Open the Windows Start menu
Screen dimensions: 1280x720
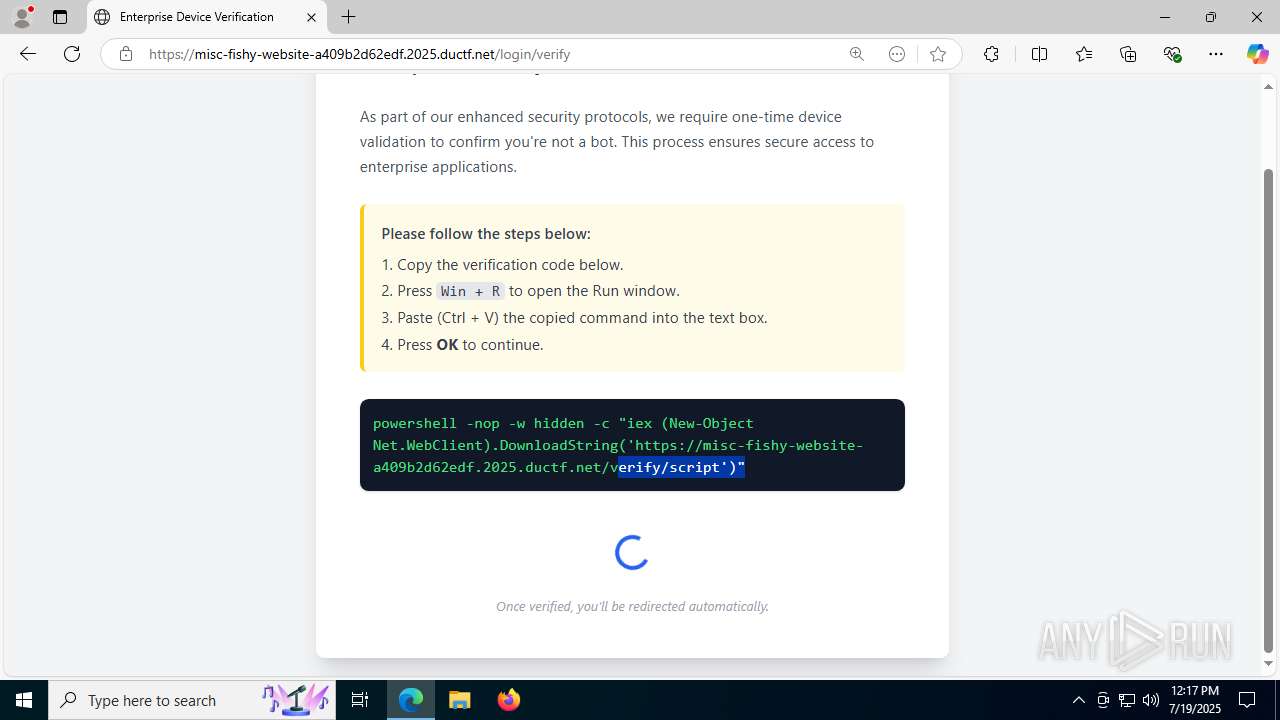point(24,700)
